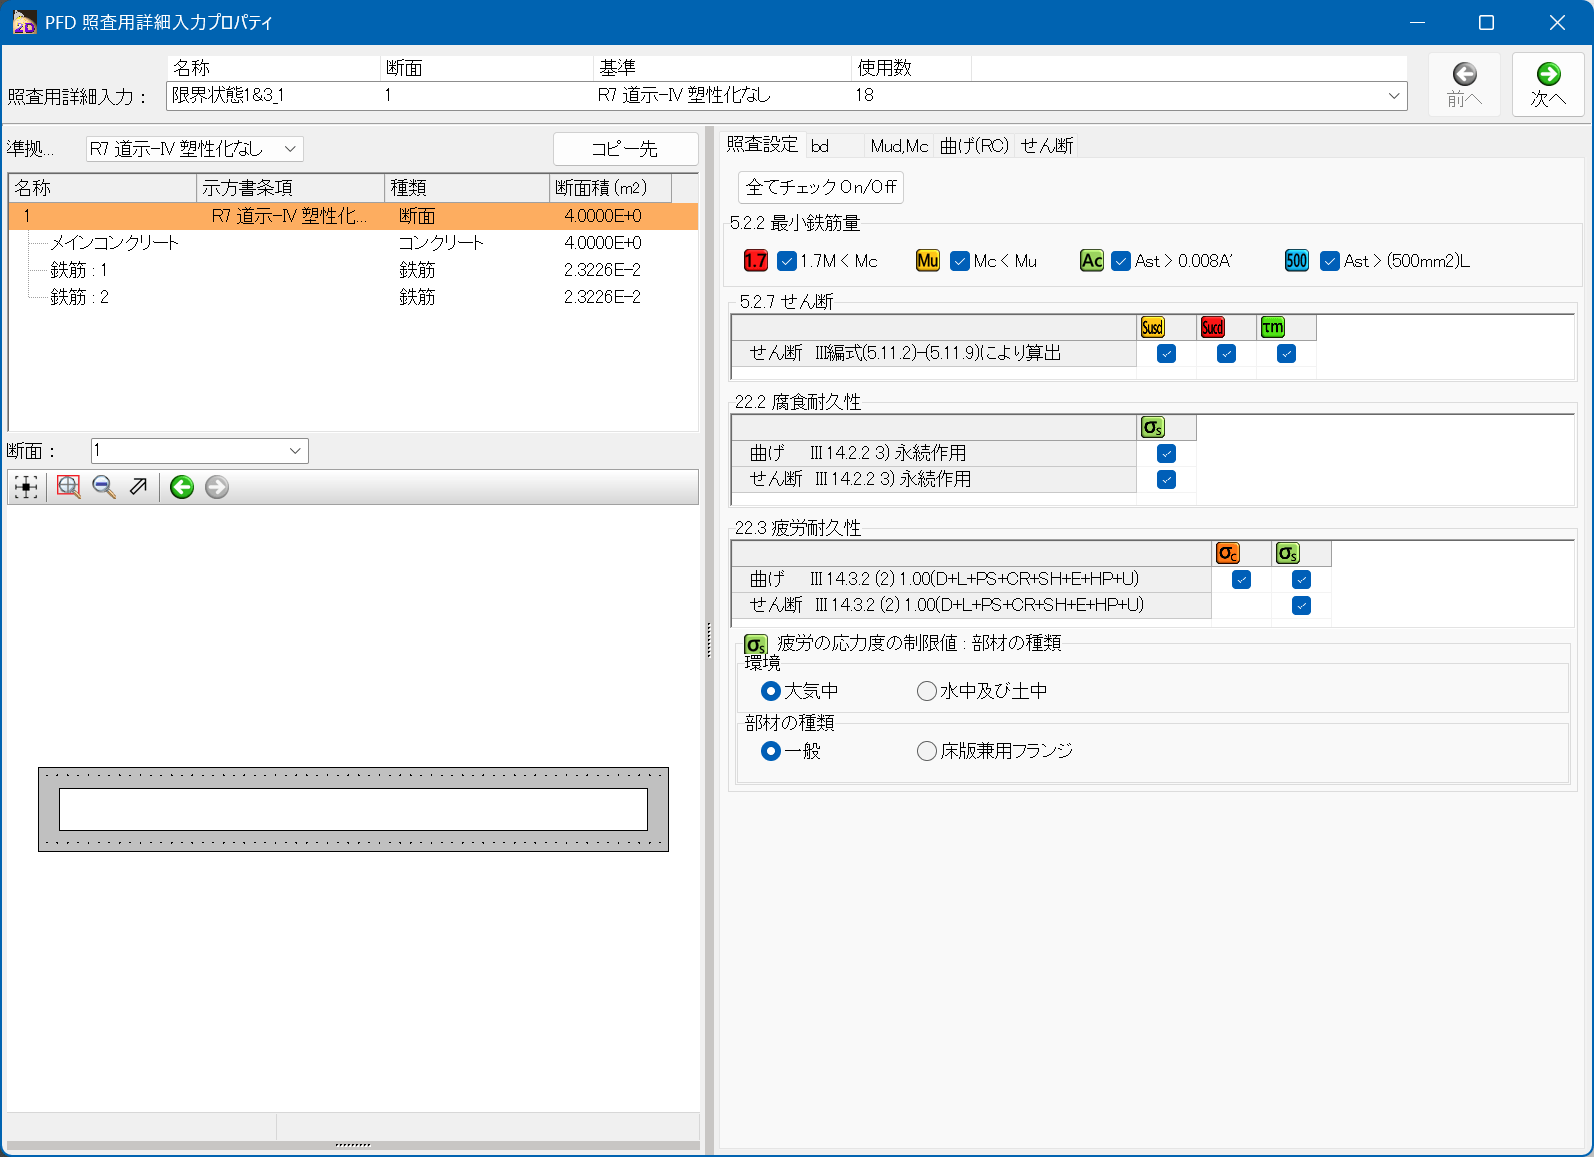Click the コピー先 button
This screenshot has height=1157, width=1594.
click(x=625, y=149)
